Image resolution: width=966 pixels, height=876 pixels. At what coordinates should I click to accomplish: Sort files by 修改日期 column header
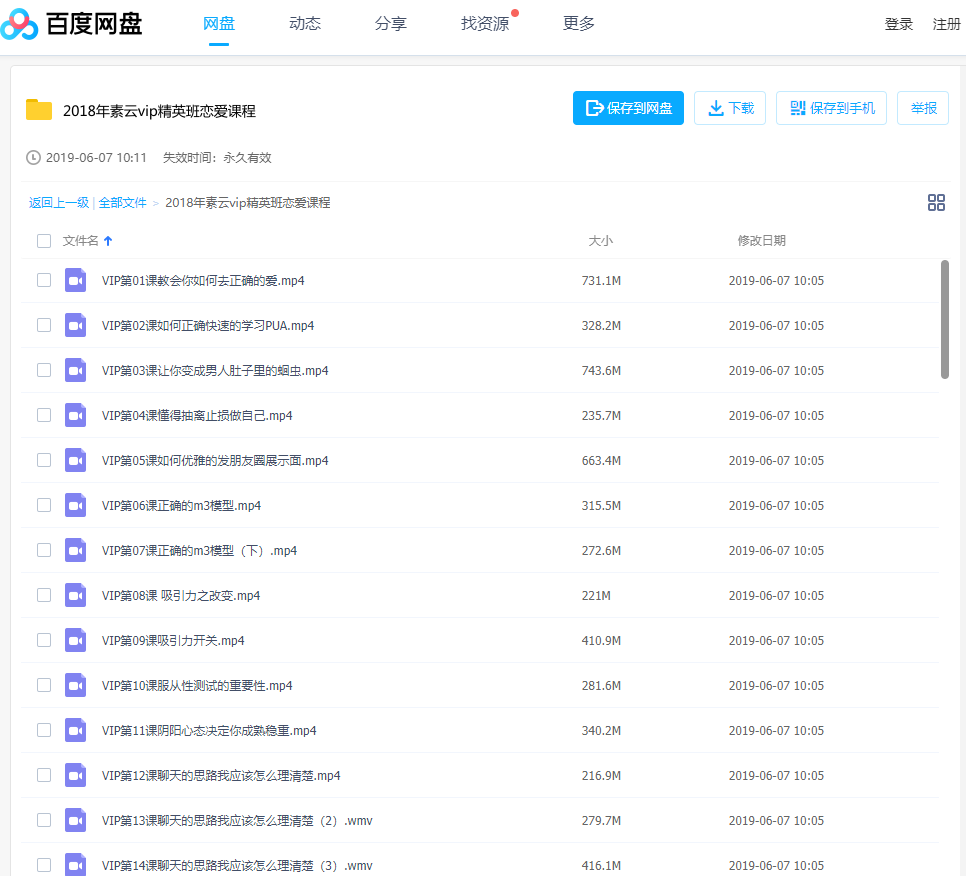(761, 241)
